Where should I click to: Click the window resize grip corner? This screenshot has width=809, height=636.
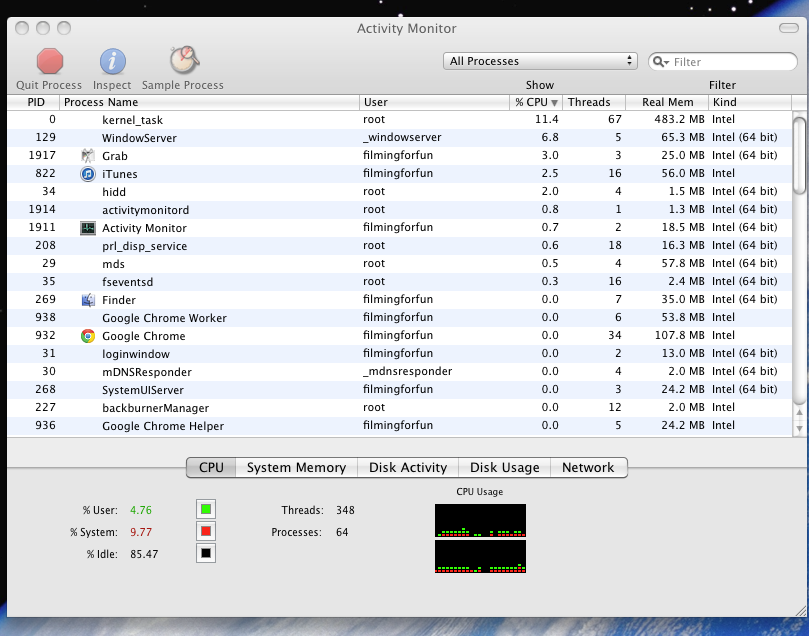pos(800,611)
